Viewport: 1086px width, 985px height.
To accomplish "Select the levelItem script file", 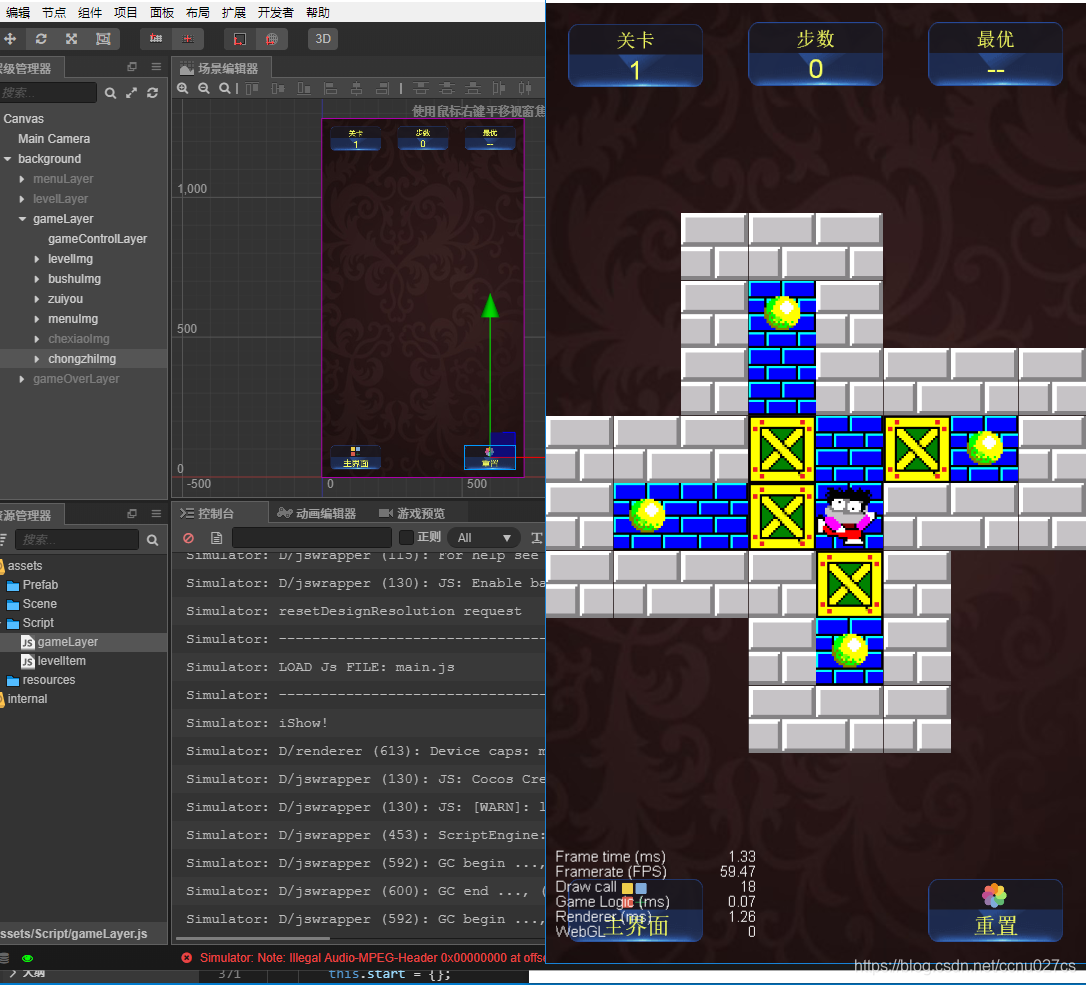I will [53, 661].
